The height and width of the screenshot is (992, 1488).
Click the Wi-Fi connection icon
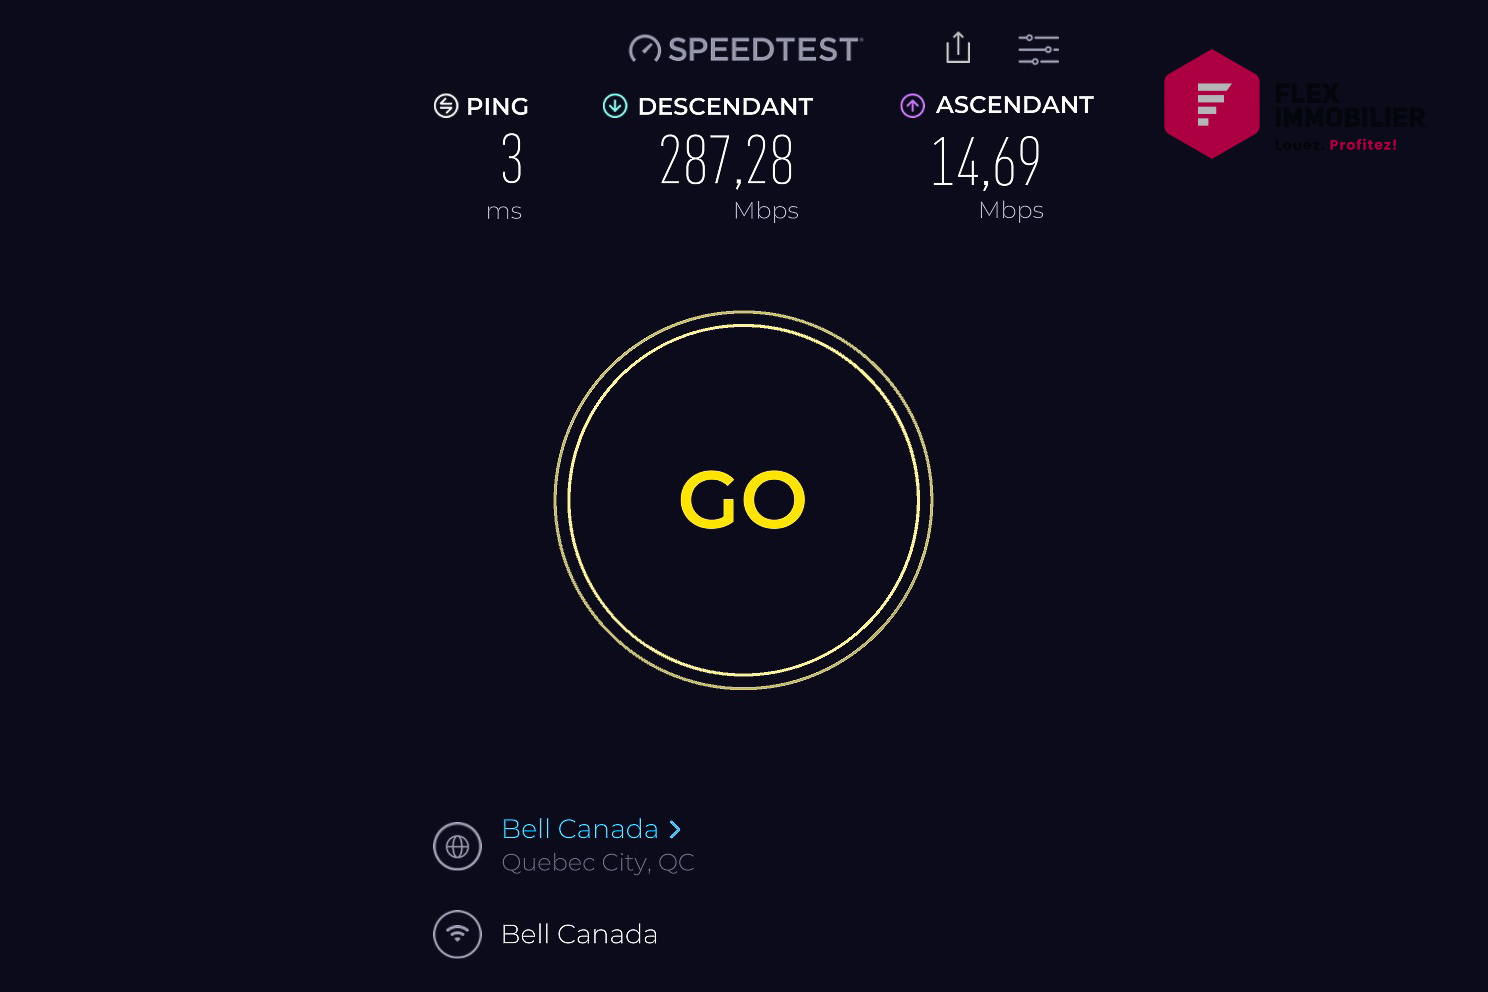457,934
